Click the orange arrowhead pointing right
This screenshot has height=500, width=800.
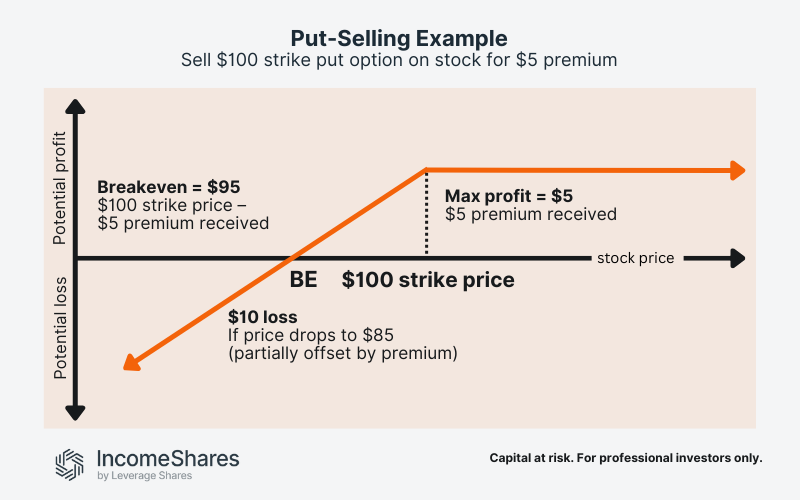pos(737,170)
